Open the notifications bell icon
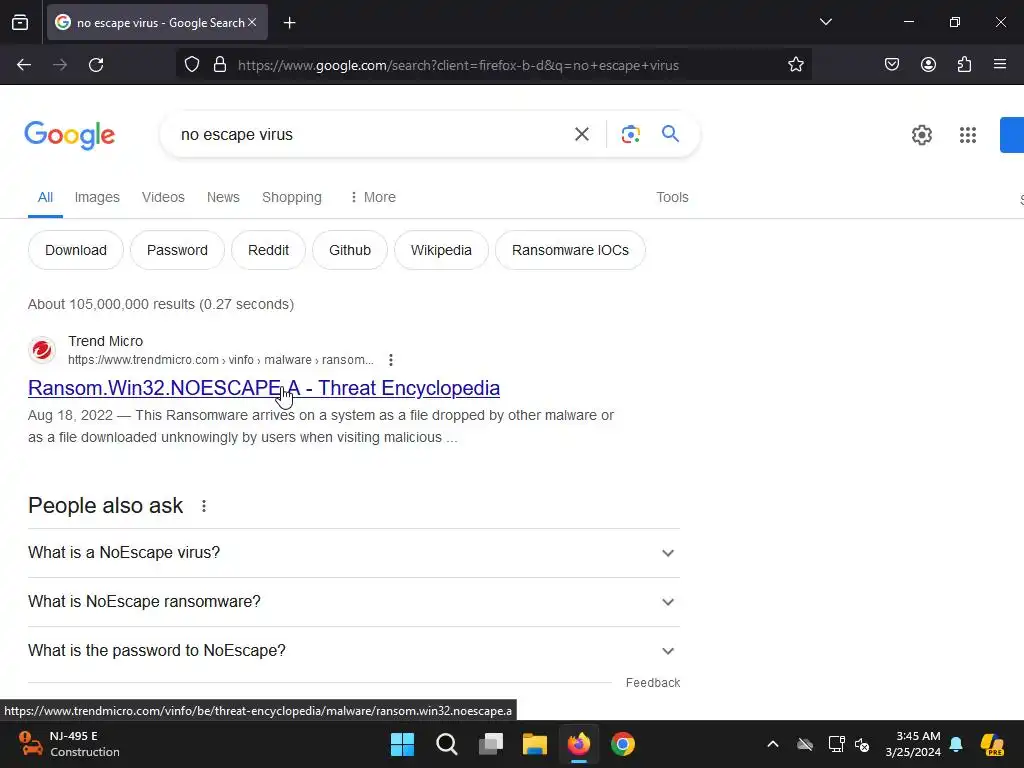Viewport: 1024px width, 768px height. [956, 744]
